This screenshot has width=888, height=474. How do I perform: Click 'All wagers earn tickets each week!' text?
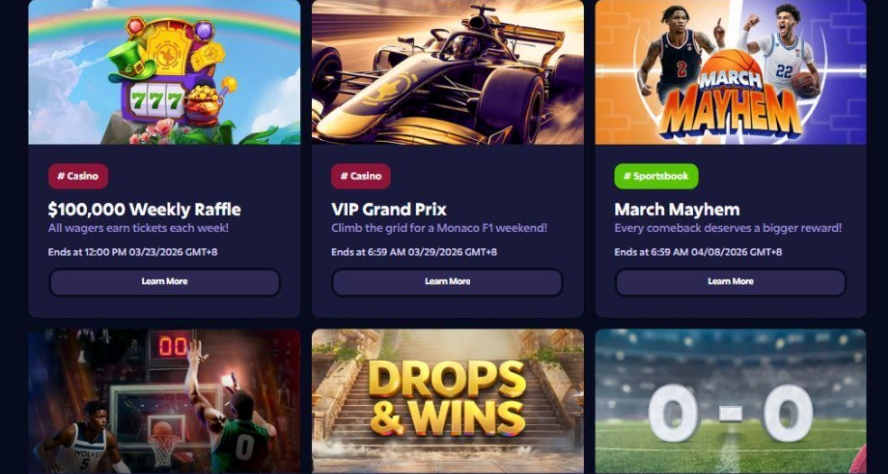click(138, 228)
